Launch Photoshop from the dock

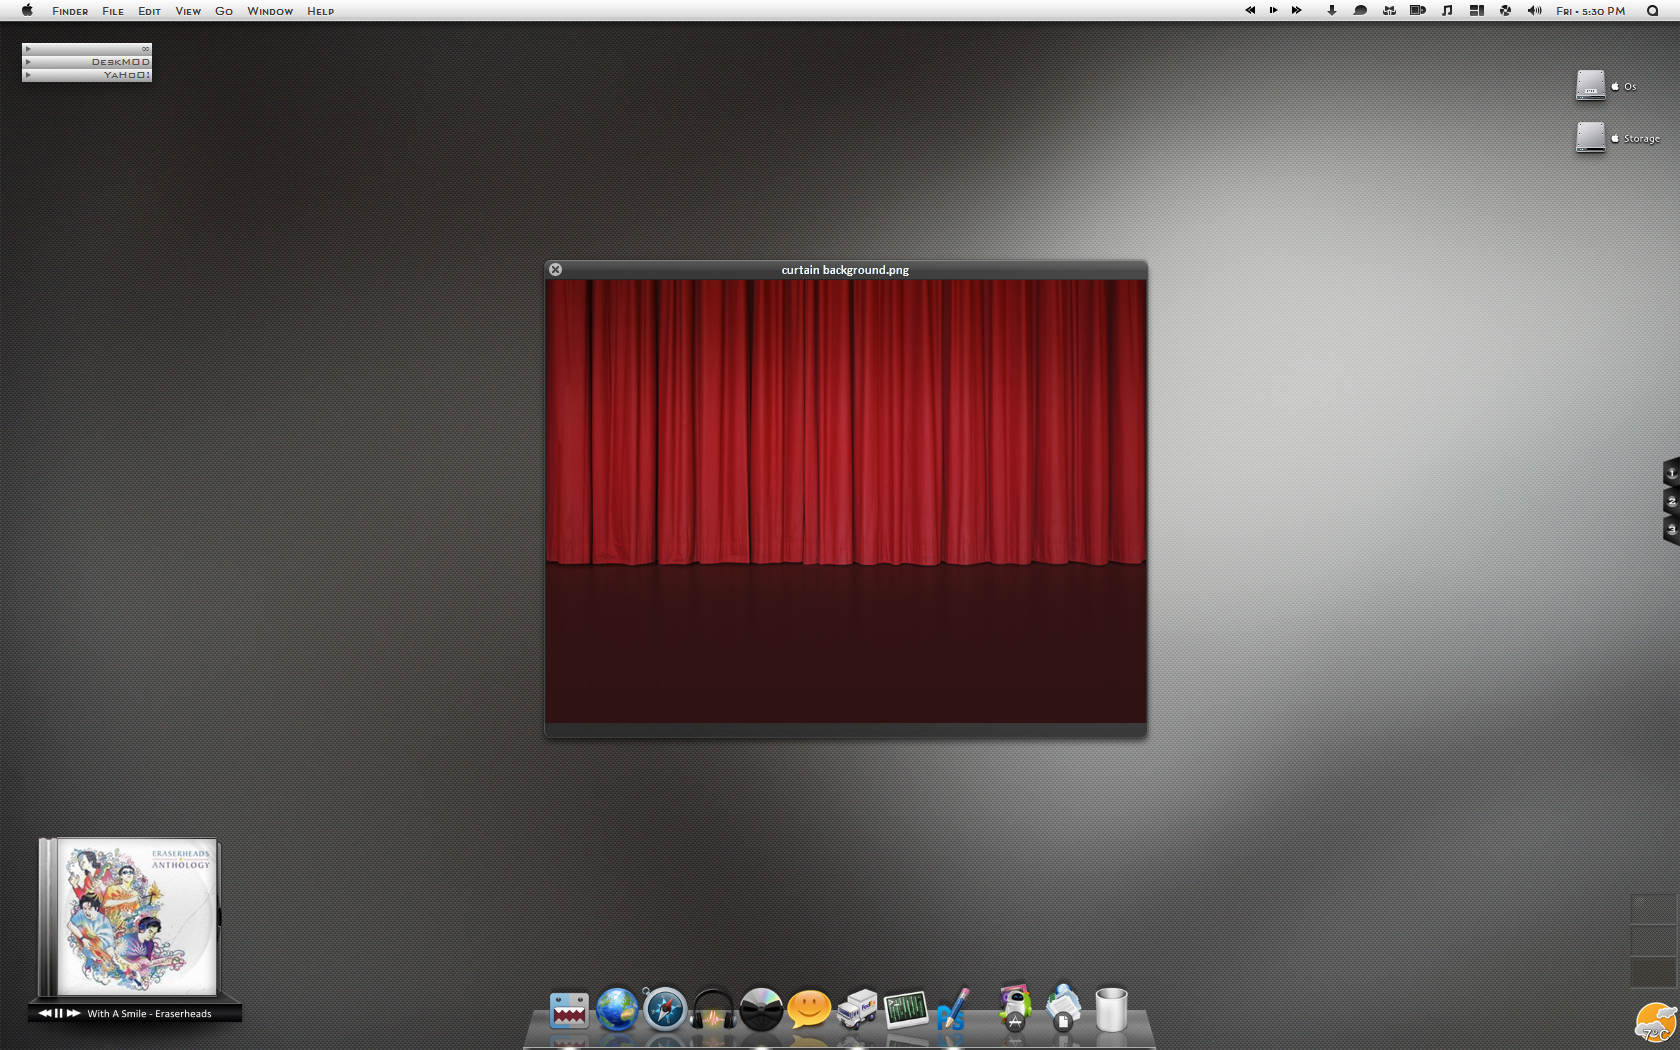953,1010
